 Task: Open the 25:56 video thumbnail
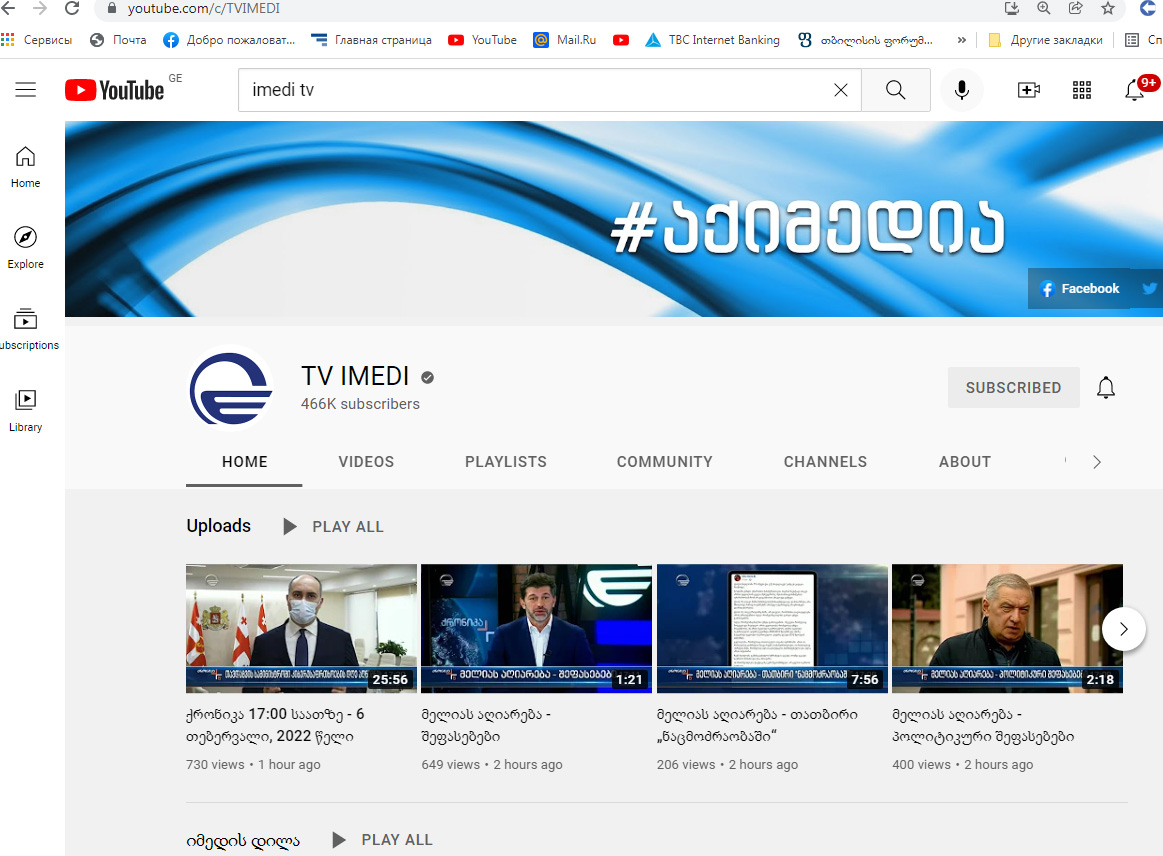click(301, 628)
